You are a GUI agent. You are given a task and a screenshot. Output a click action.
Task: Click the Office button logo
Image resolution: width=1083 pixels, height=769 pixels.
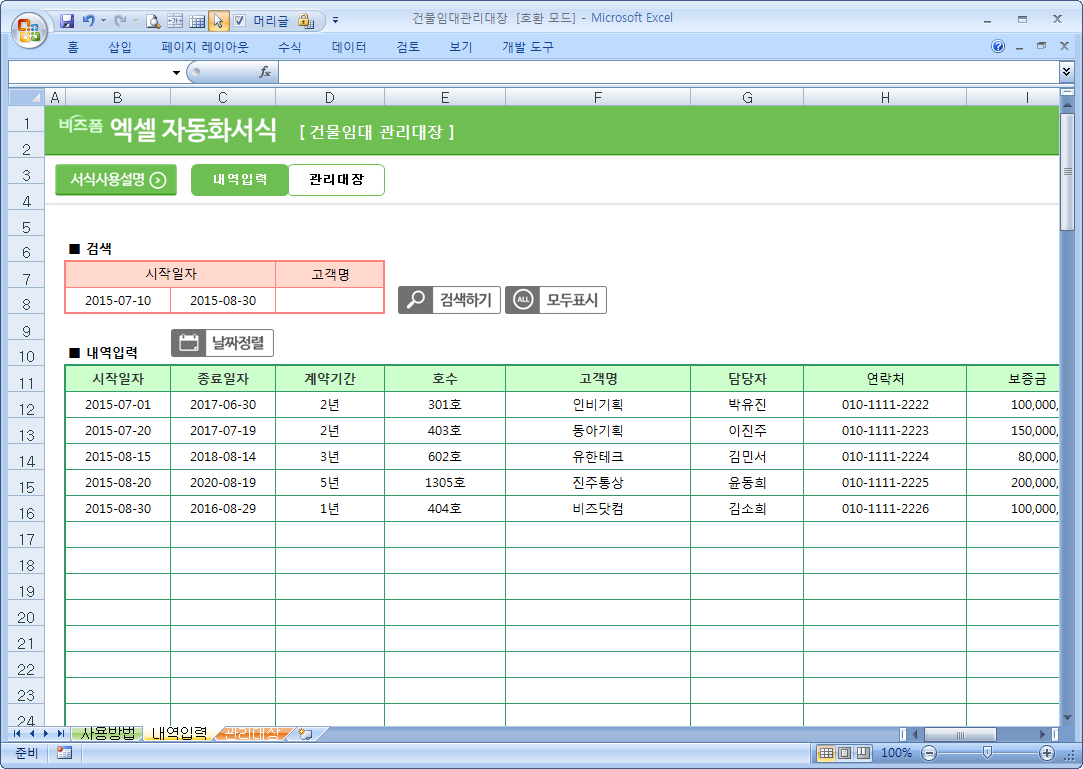point(28,27)
